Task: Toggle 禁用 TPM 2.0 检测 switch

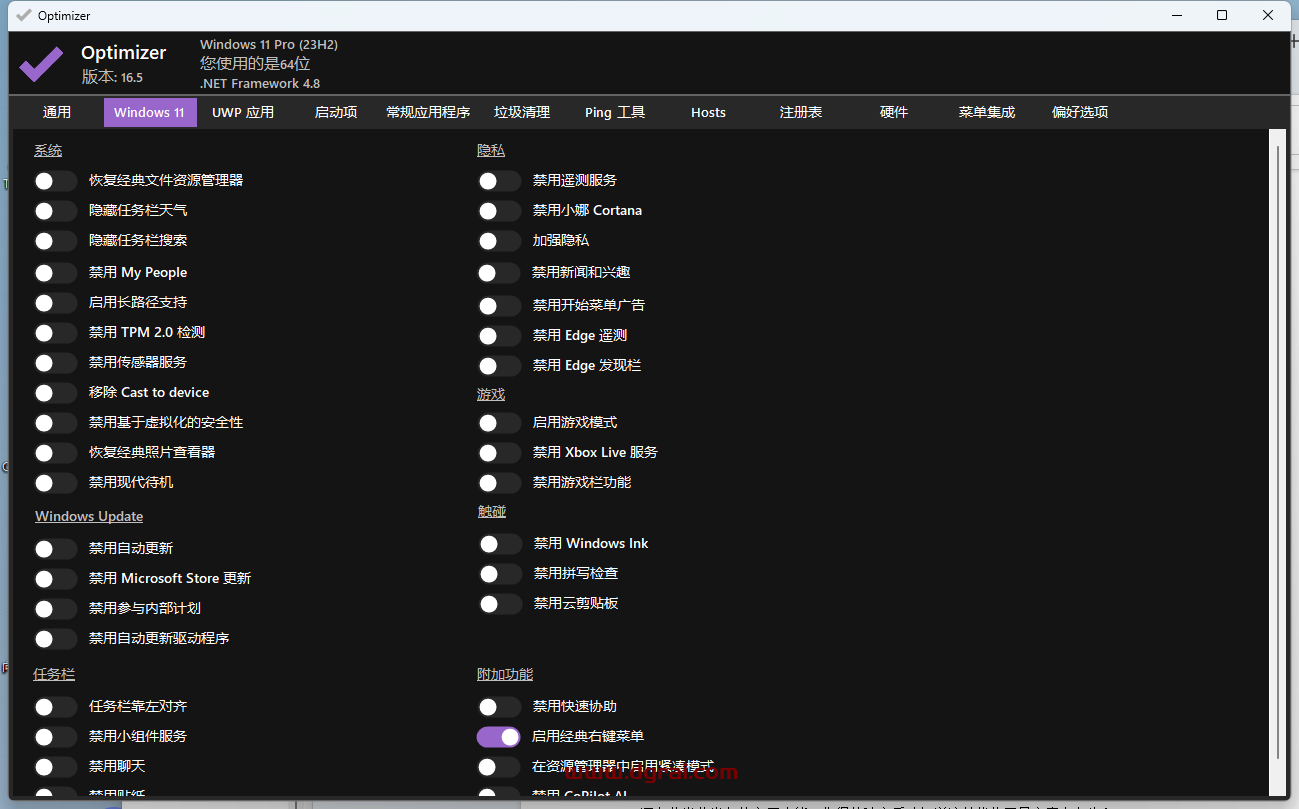Action: coord(55,333)
